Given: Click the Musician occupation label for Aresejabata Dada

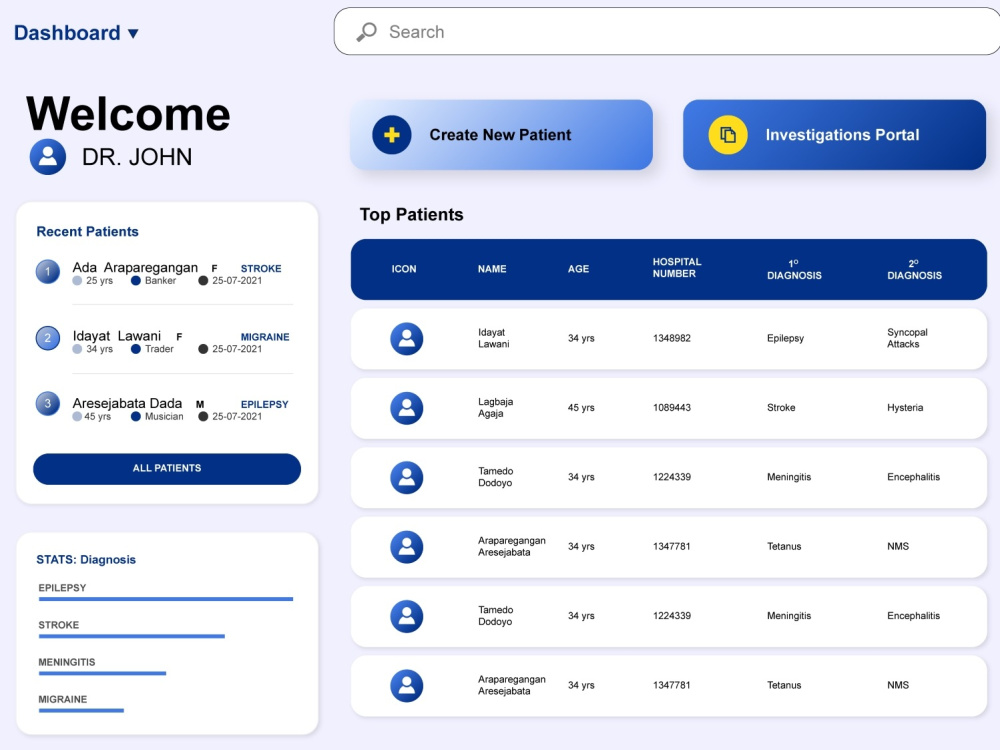Looking at the screenshot, I should (x=164, y=416).
